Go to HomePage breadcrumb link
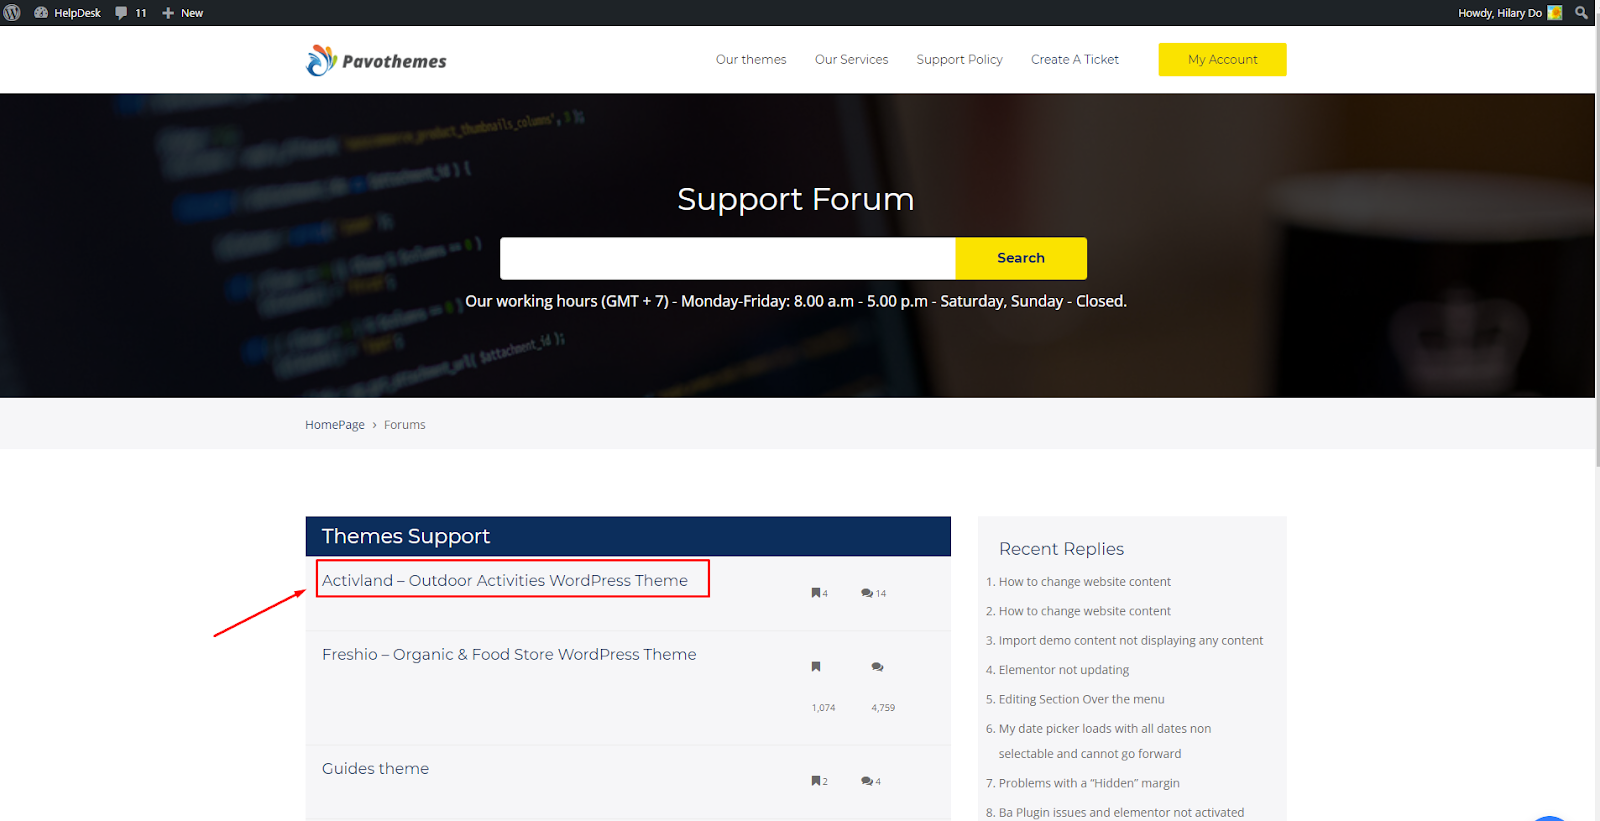Viewport: 1600px width, 821px height. coord(335,425)
